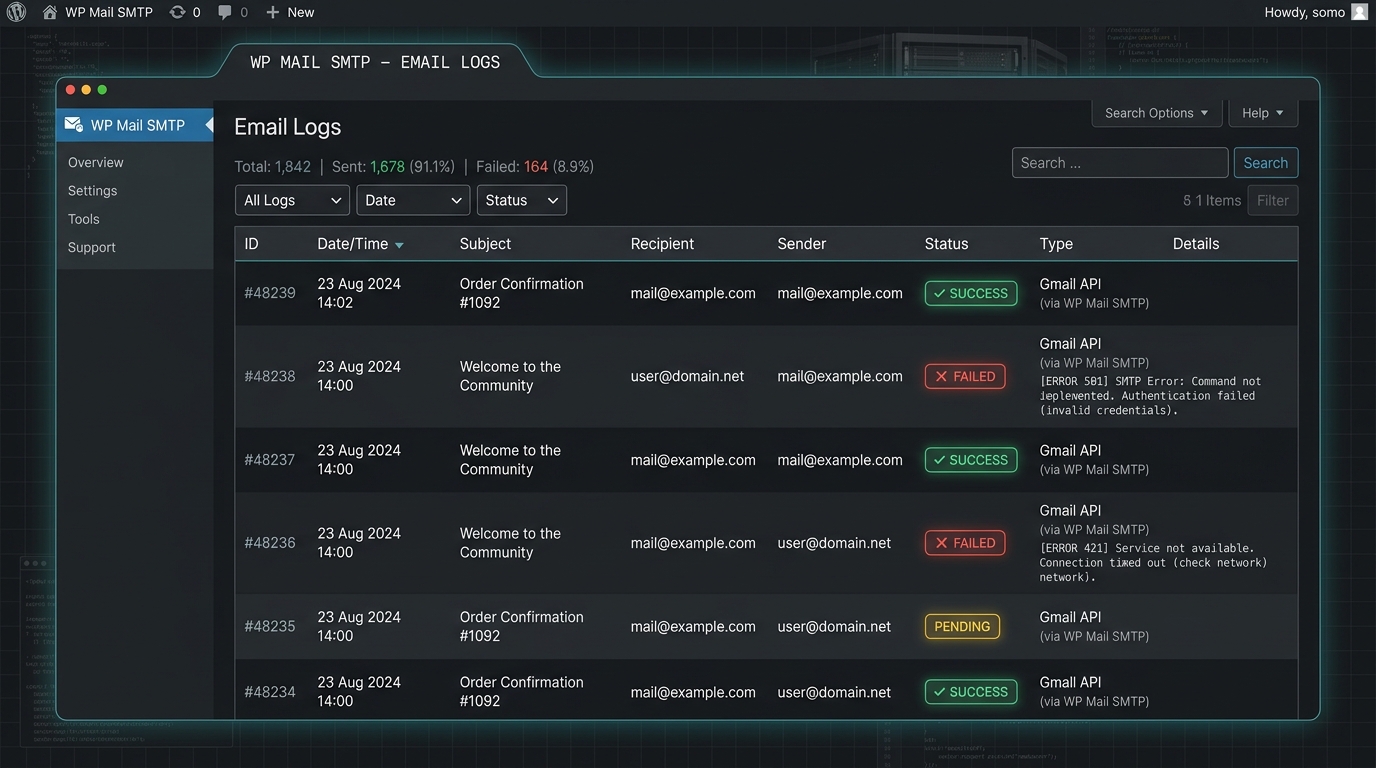1376x768 pixels.
Task: Click the Search button
Action: [x=1266, y=163]
